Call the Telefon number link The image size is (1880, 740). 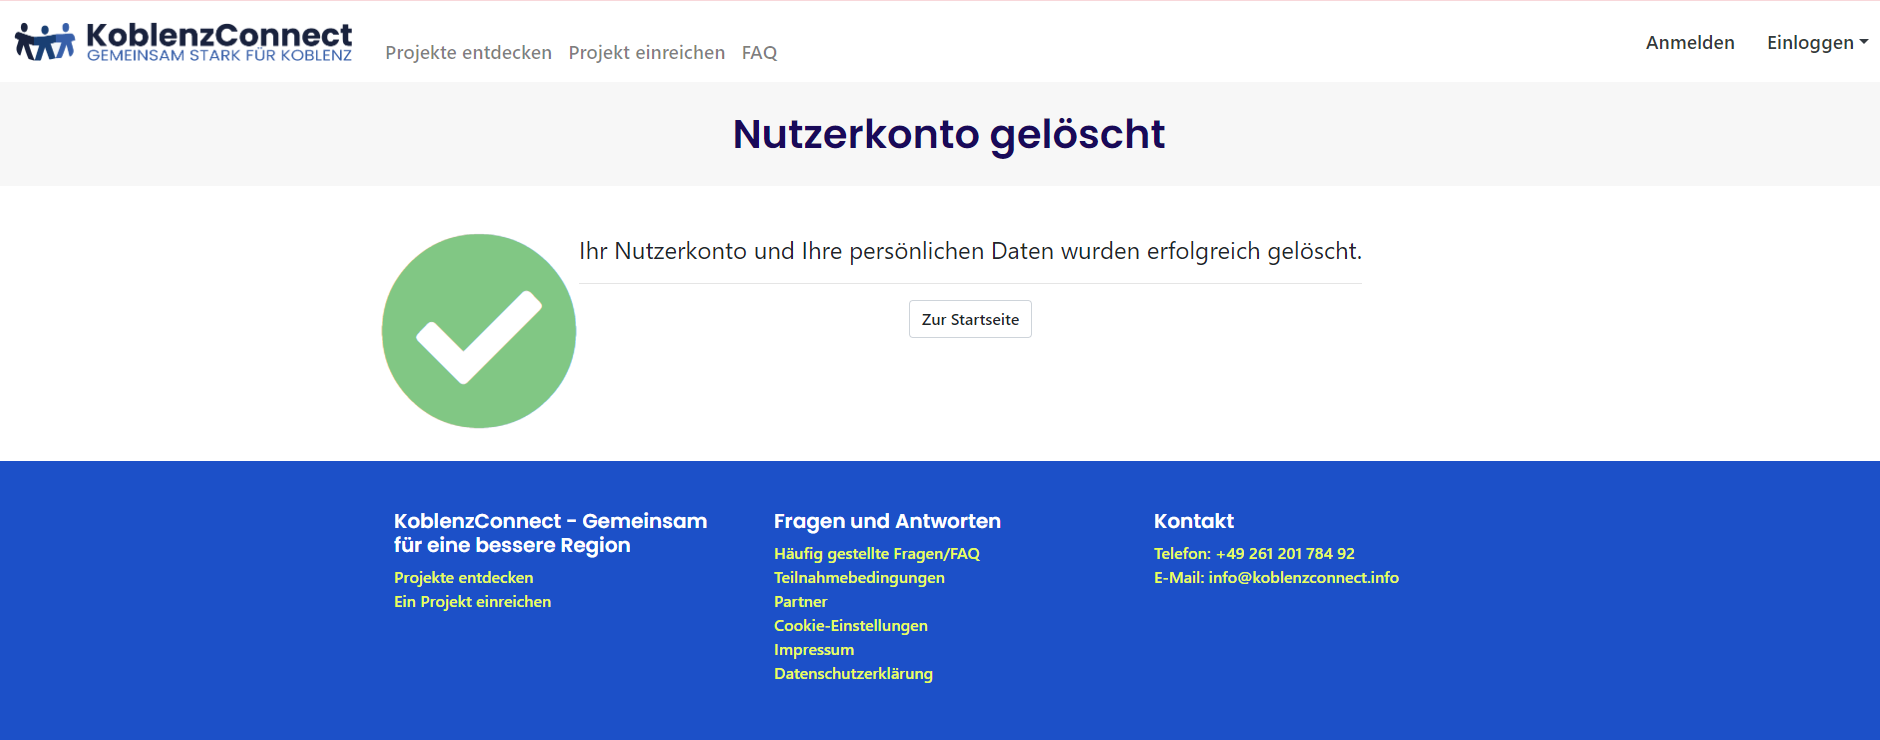pyautogui.click(x=1254, y=554)
